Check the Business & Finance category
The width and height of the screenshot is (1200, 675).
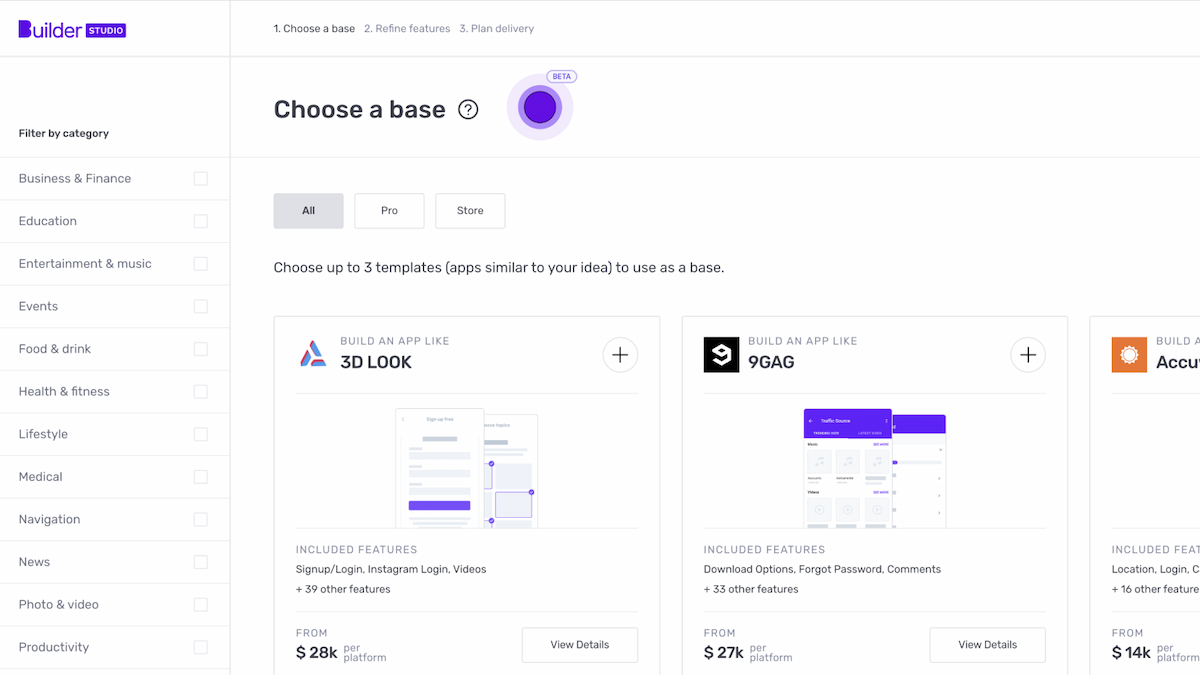[201, 179]
